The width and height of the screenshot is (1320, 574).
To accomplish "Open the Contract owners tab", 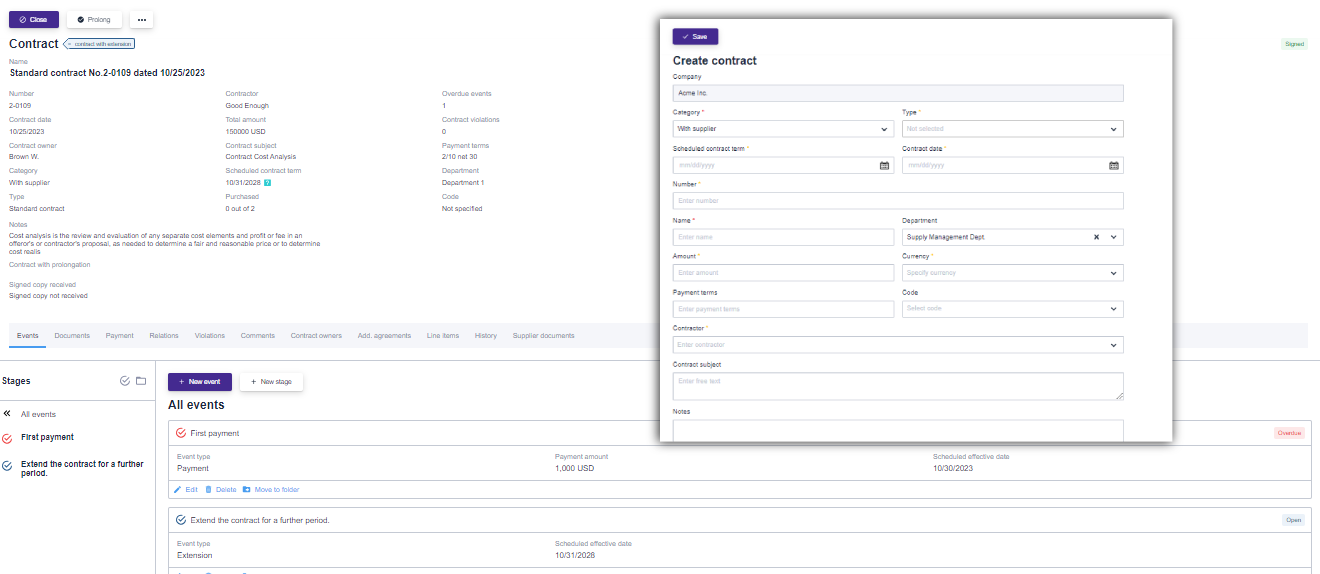I will pyautogui.click(x=316, y=336).
